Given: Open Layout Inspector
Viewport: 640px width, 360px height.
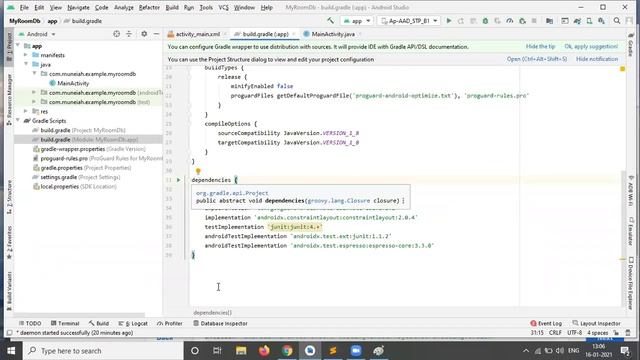Looking at the screenshot, I should [596, 323].
